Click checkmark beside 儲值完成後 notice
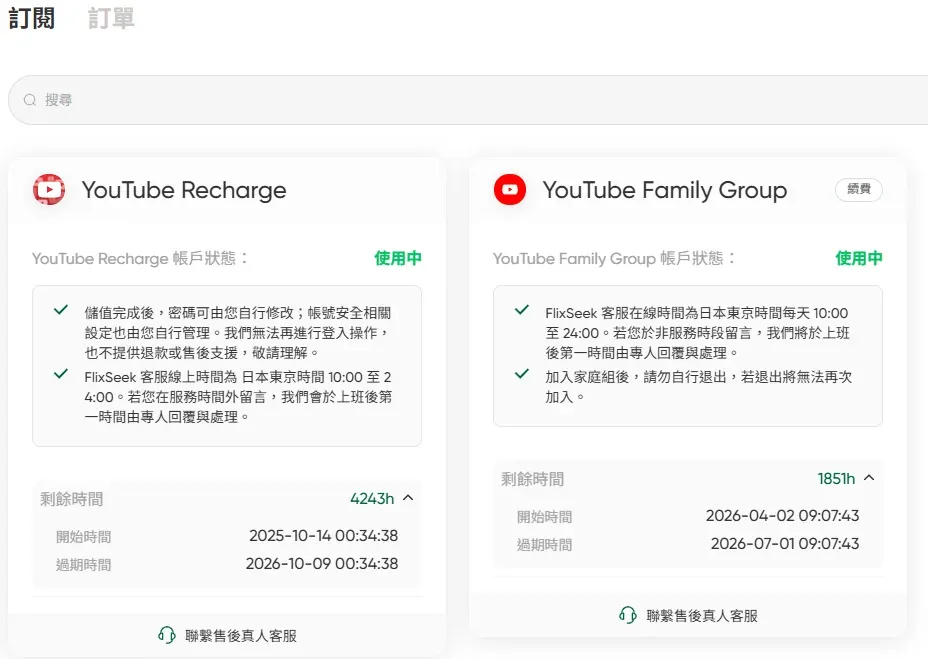This screenshot has width=928, height=659. [61, 310]
